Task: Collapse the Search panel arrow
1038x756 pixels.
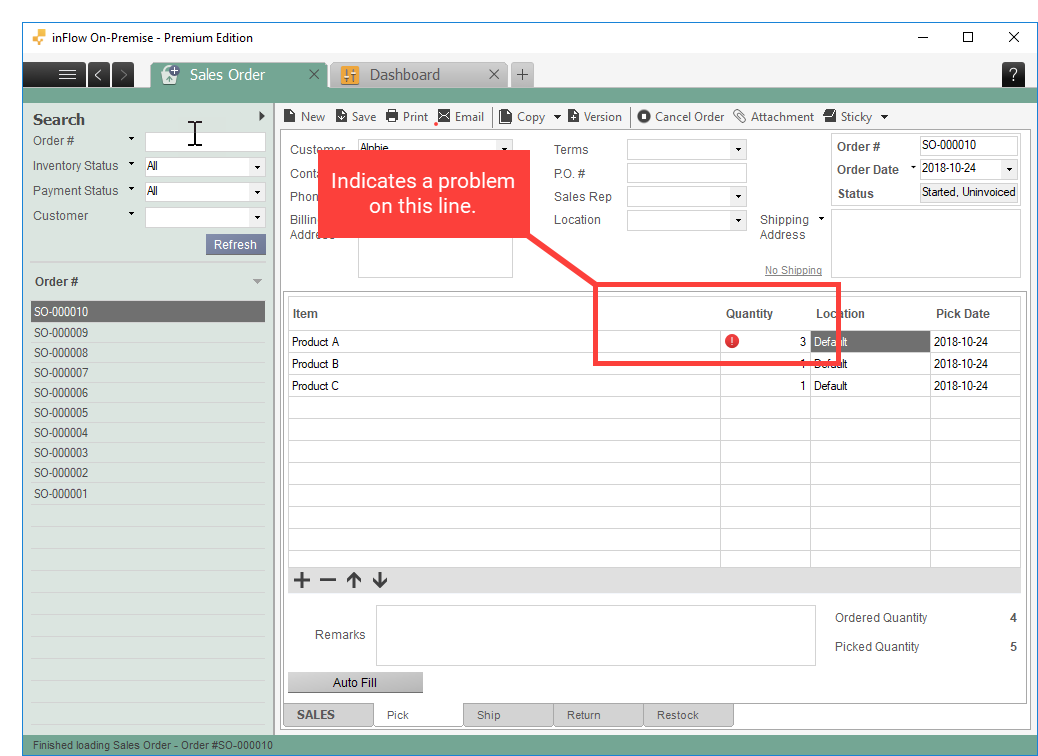Action: point(262,117)
